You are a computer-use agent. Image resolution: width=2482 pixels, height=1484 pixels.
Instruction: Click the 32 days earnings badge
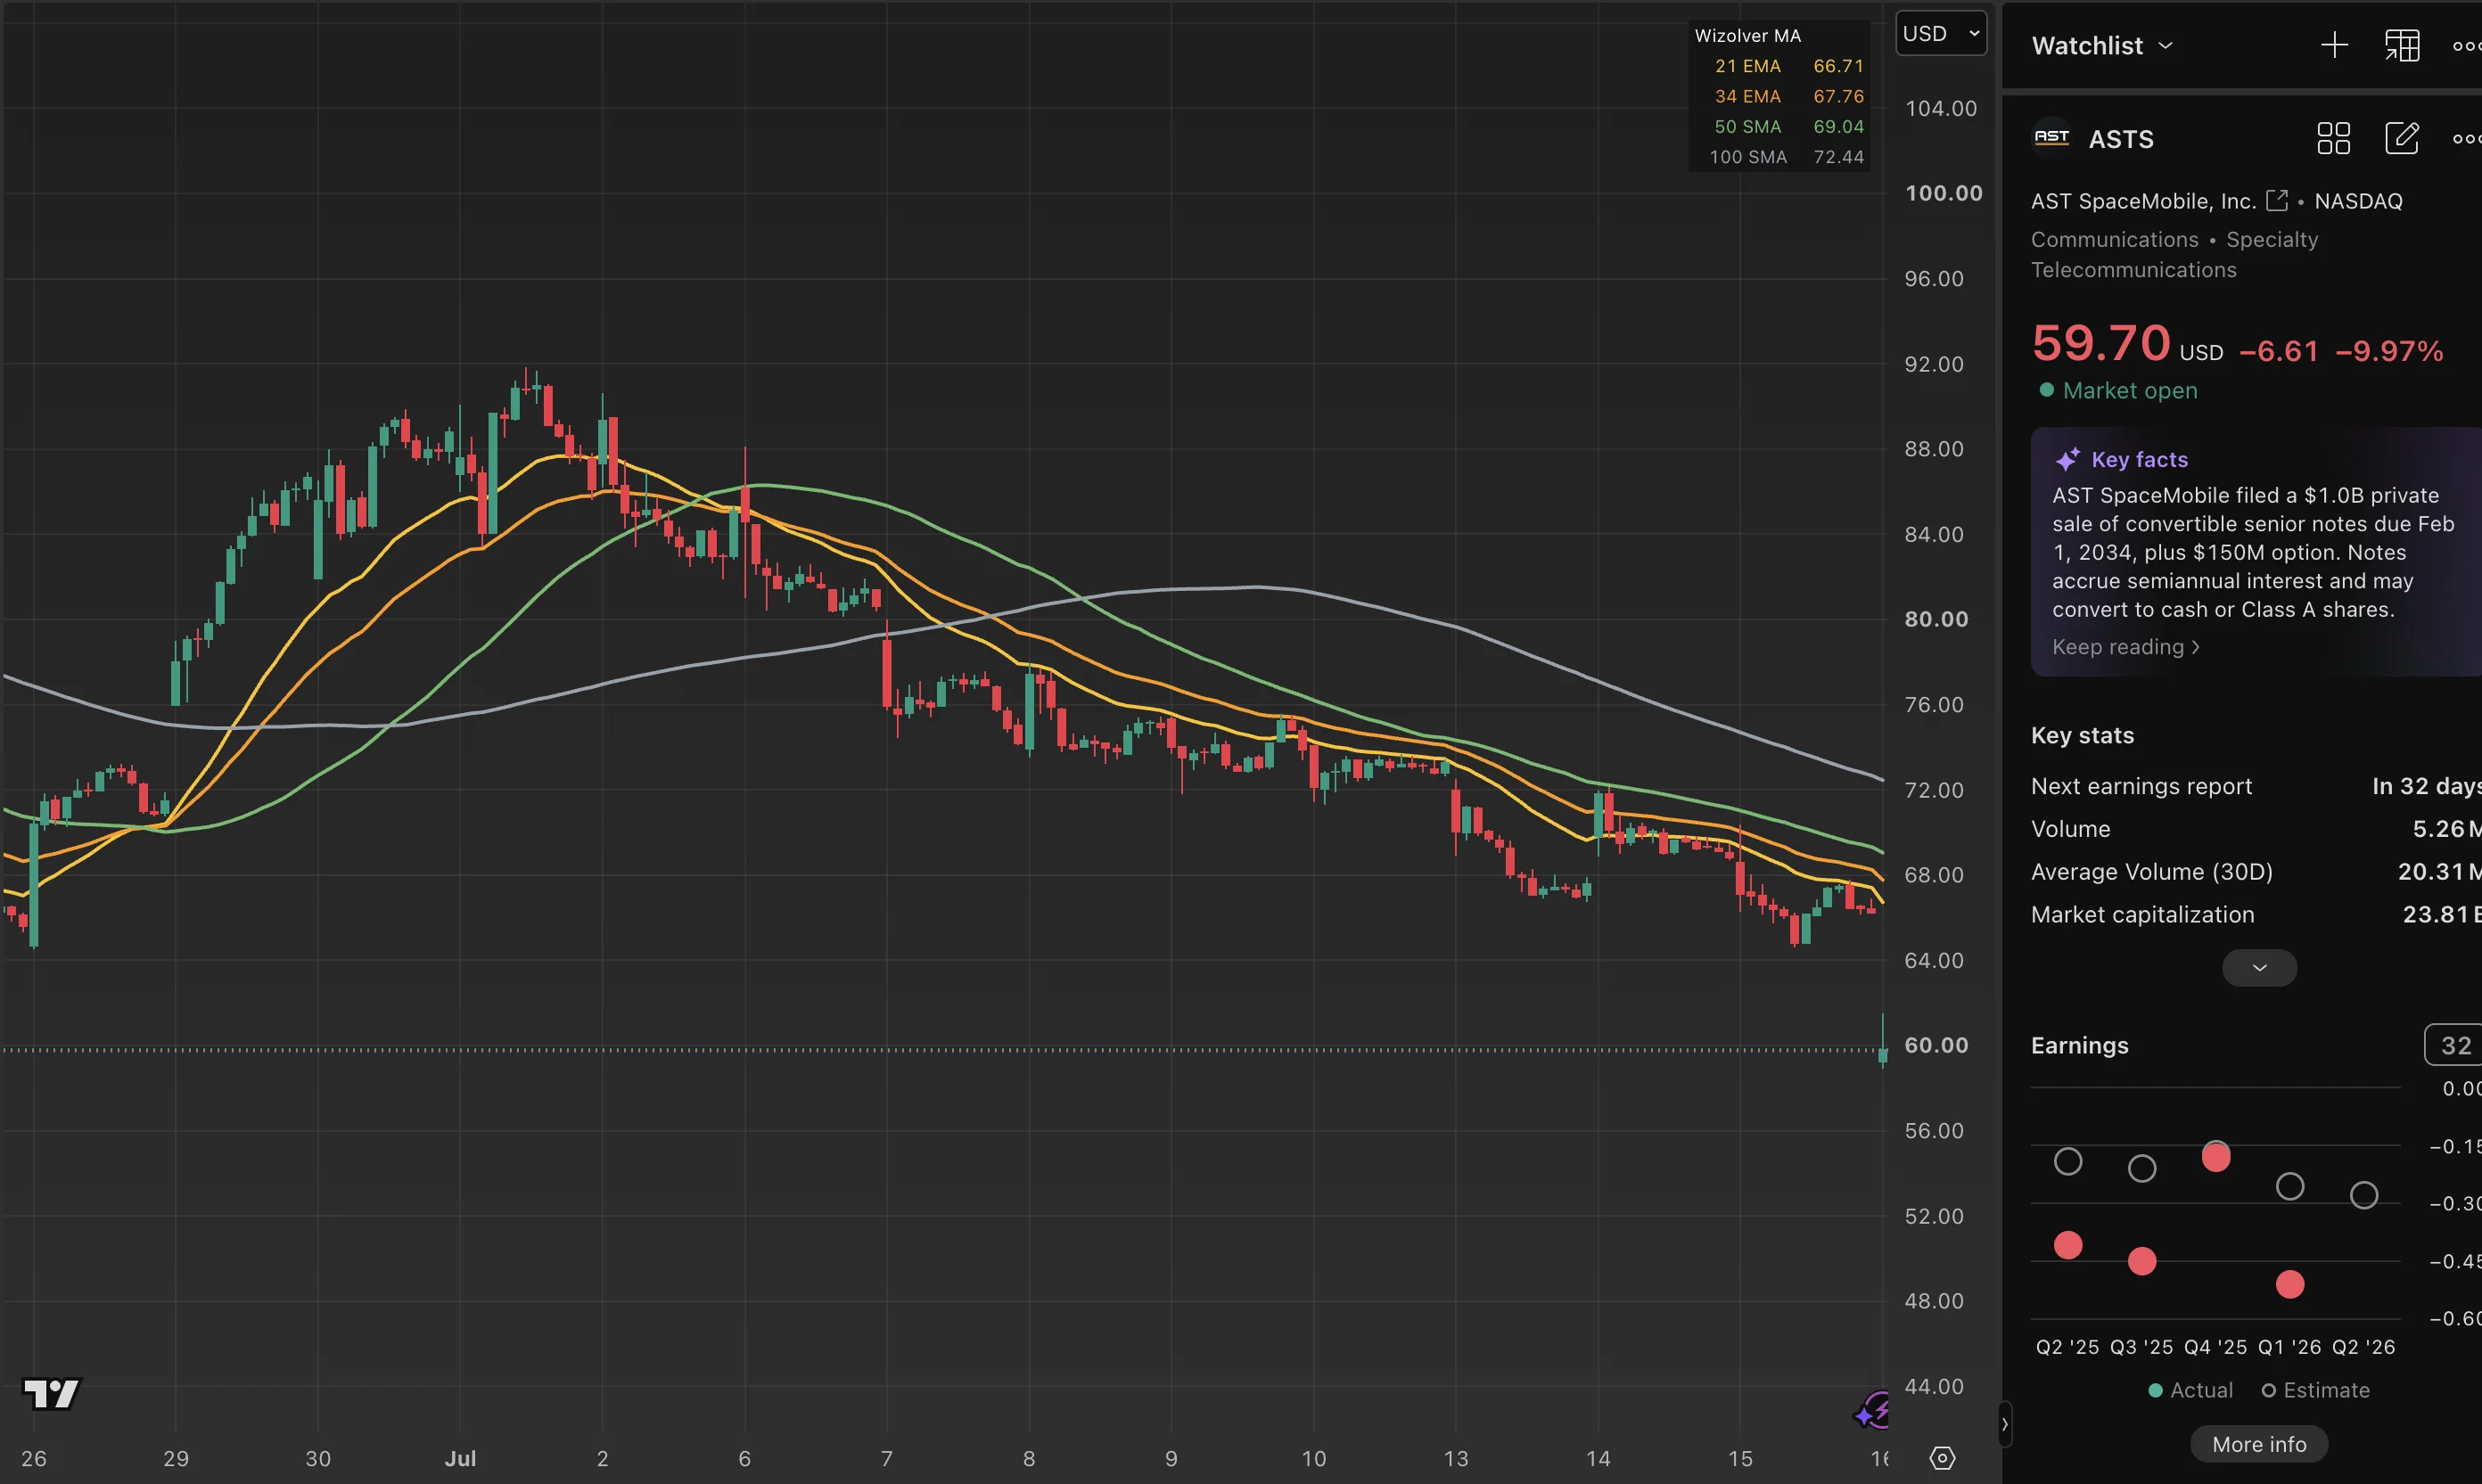2454,1045
